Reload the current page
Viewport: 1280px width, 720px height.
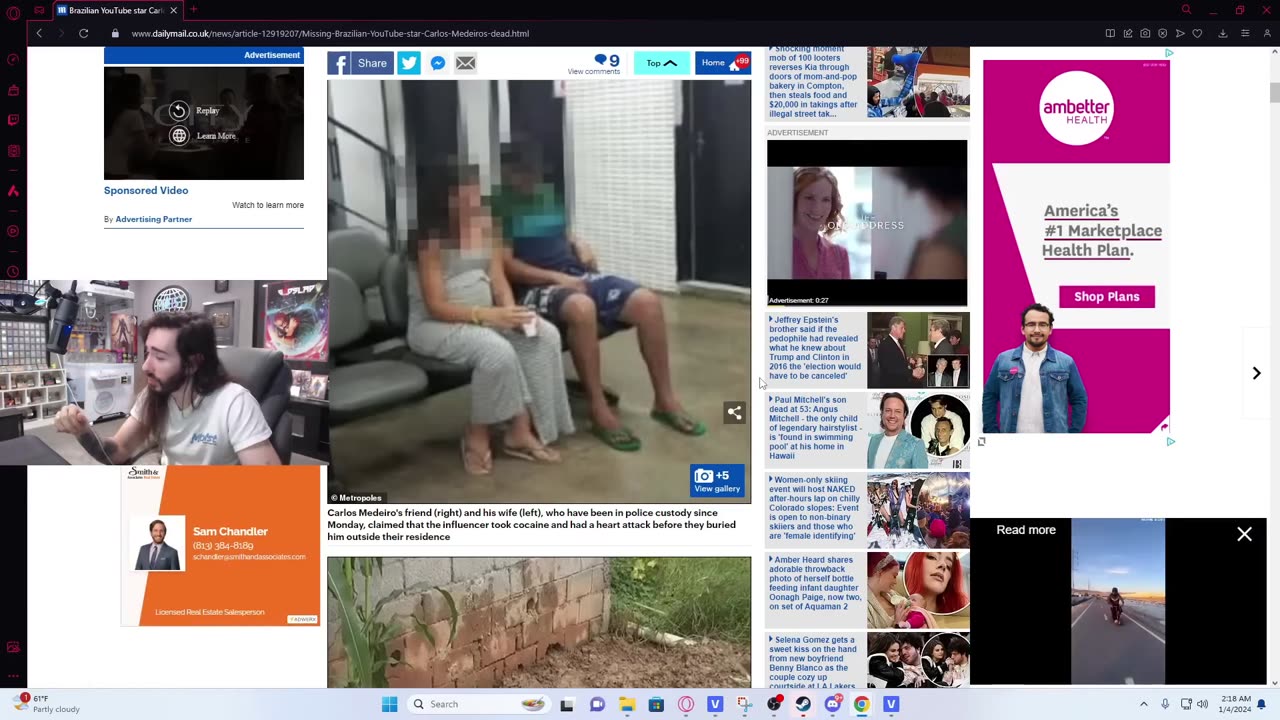84,33
